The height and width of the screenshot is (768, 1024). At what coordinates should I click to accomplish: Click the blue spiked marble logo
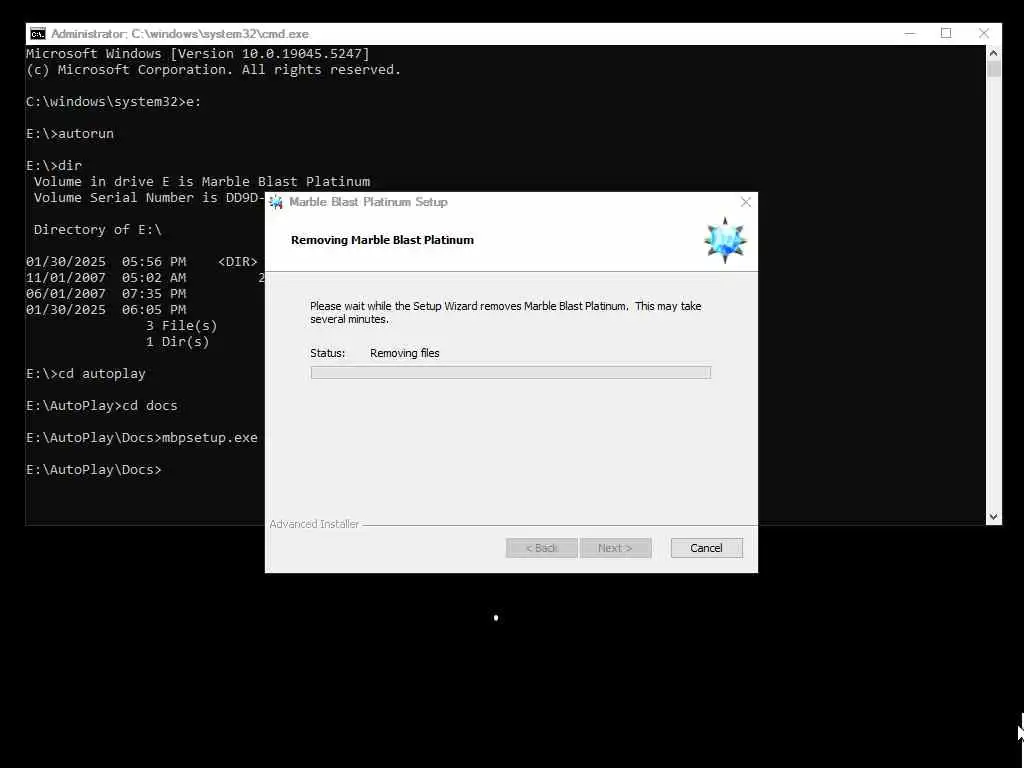coord(725,240)
